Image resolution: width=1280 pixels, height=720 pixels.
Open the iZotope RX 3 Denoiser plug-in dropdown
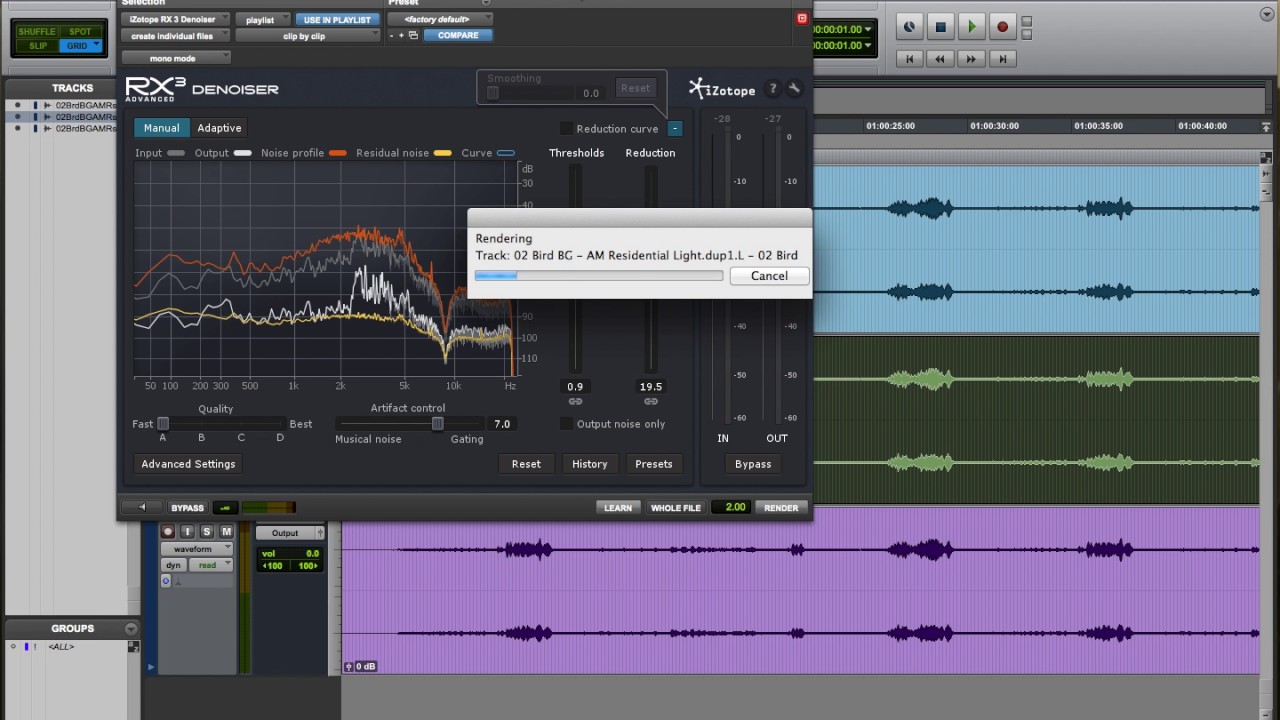175,19
